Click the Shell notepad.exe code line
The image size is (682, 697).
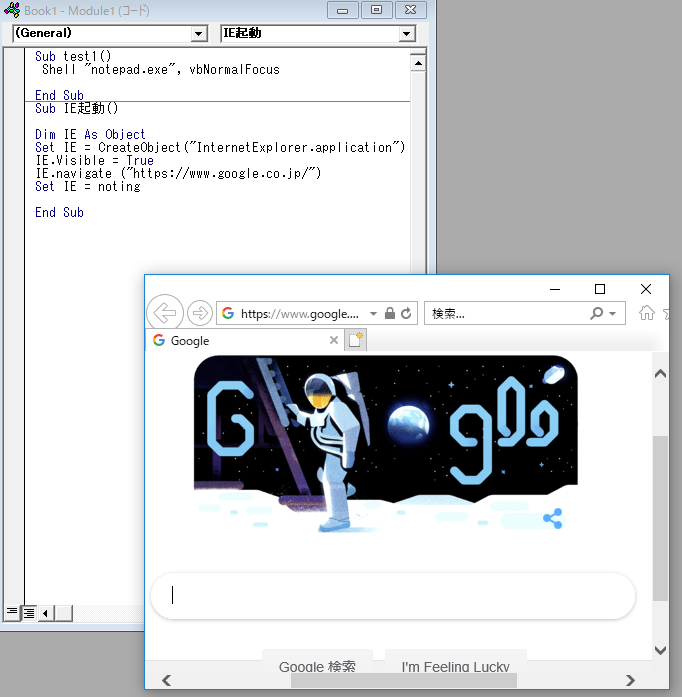click(x=161, y=69)
